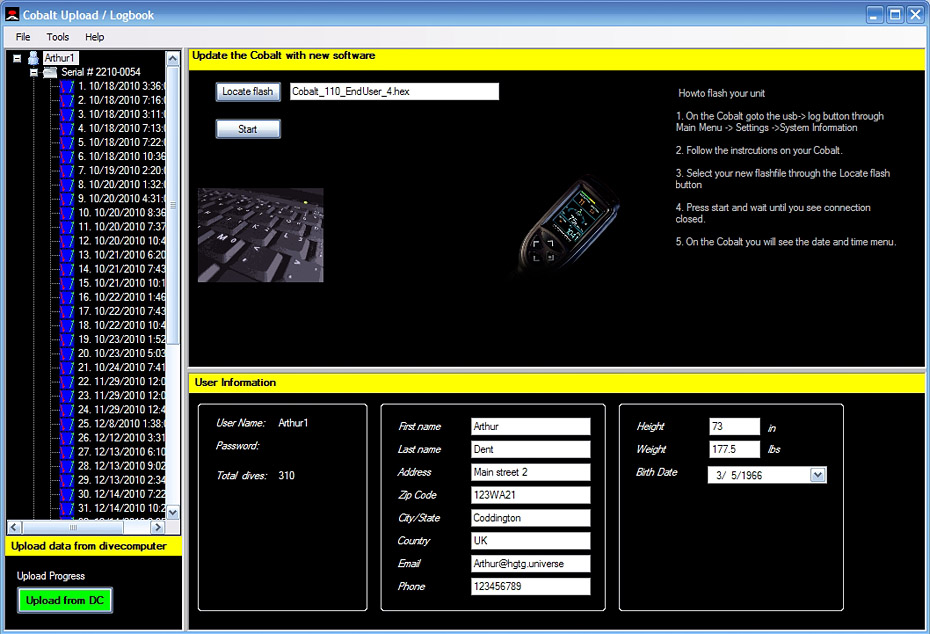Click the dive computer icon beside Serial # 2210-0054
This screenshot has width=930, height=634.
[x=50, y=72]
